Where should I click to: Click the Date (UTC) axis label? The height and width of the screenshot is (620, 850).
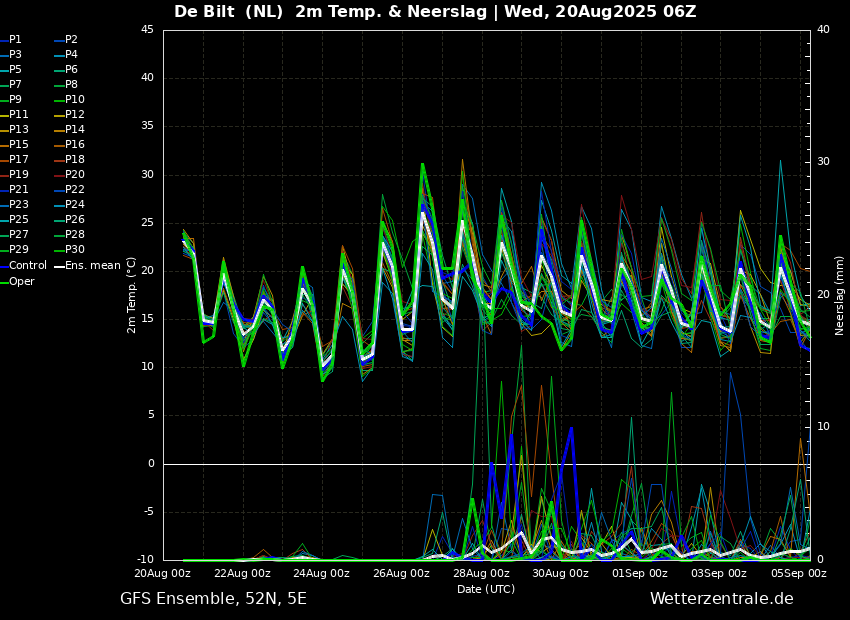coord(486,589)
